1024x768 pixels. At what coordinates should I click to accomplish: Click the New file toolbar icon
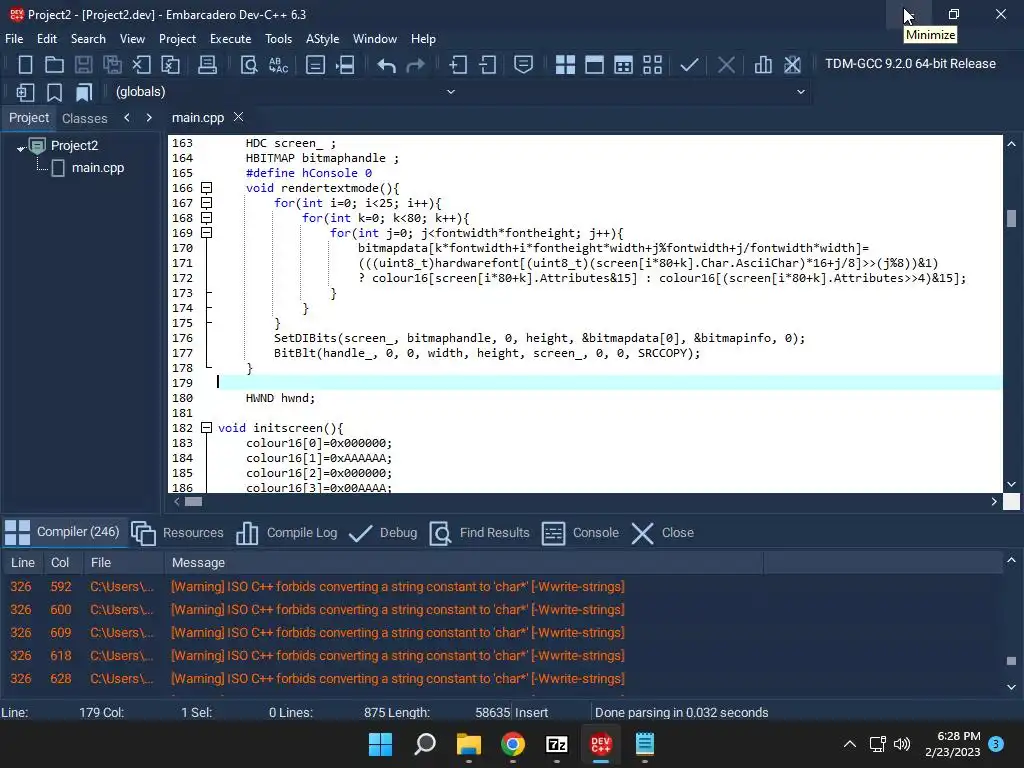[x=25, y=65]
